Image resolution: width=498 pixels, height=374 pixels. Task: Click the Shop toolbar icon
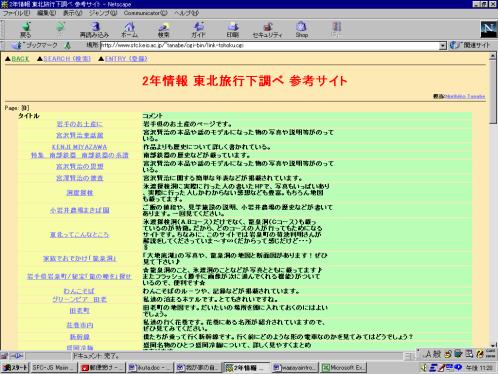click(301, 29)
